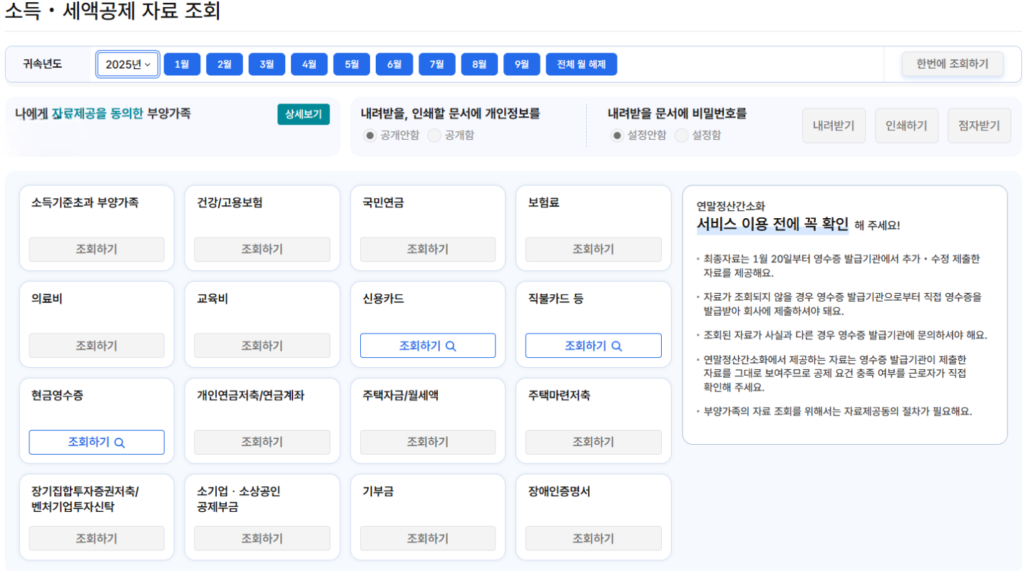Click the 연말정산간소화 label

pos(730,206)
